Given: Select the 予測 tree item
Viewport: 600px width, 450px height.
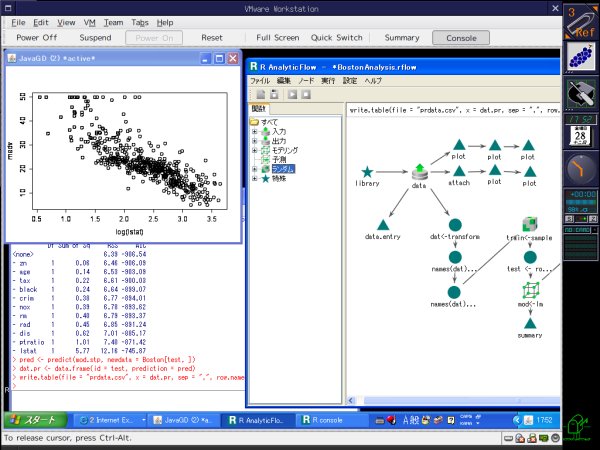Looking at the screenshot, I should tap(279, 160).
